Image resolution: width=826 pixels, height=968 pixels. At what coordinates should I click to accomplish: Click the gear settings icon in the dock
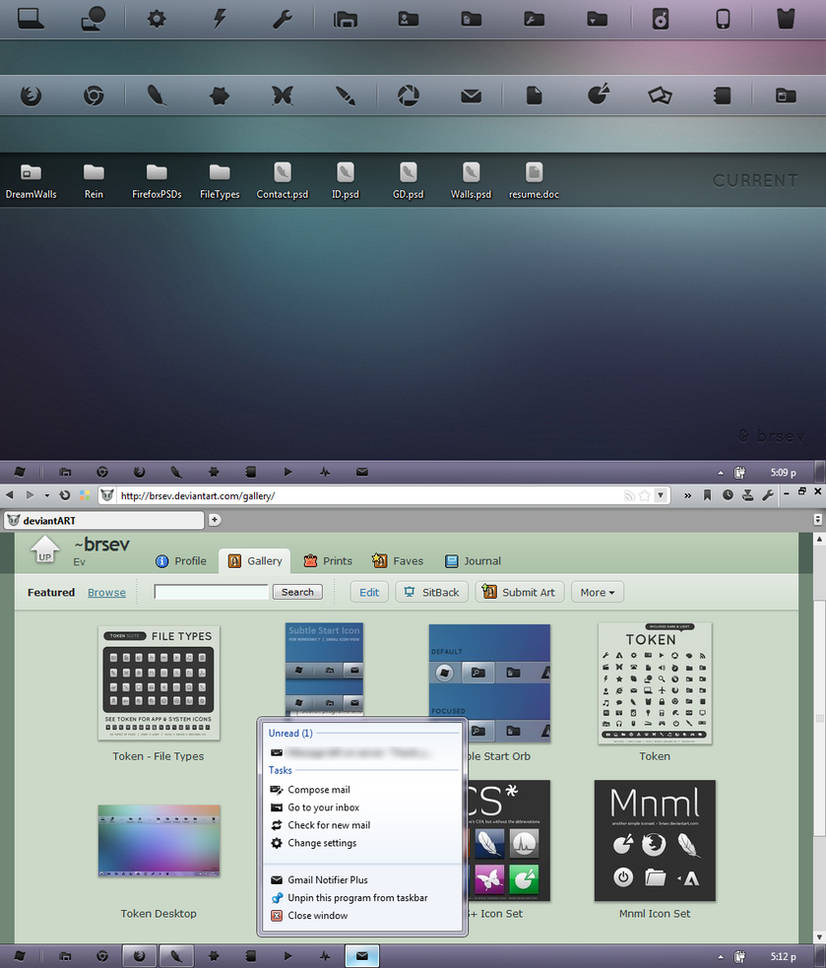(x=156, y=19)
